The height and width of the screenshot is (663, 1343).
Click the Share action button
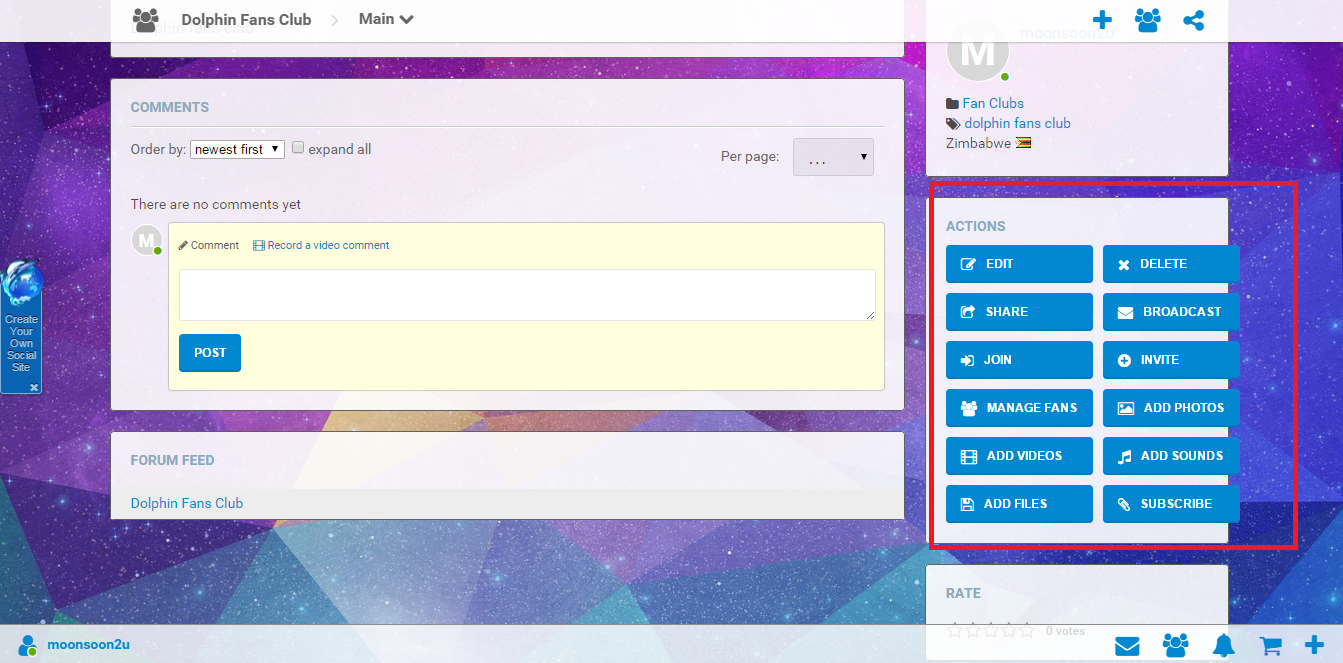click(1019, 312)
